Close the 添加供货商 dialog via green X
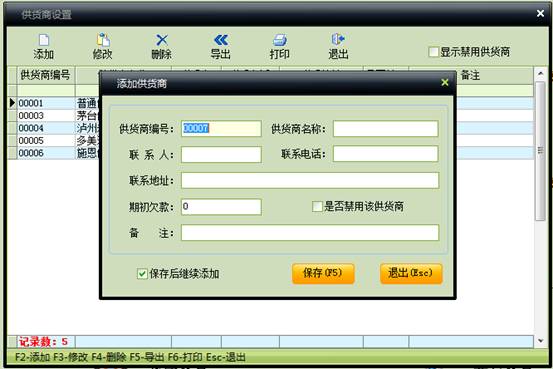Image resolution: width=553 pixels, height=369 pixels. (445, 83)
